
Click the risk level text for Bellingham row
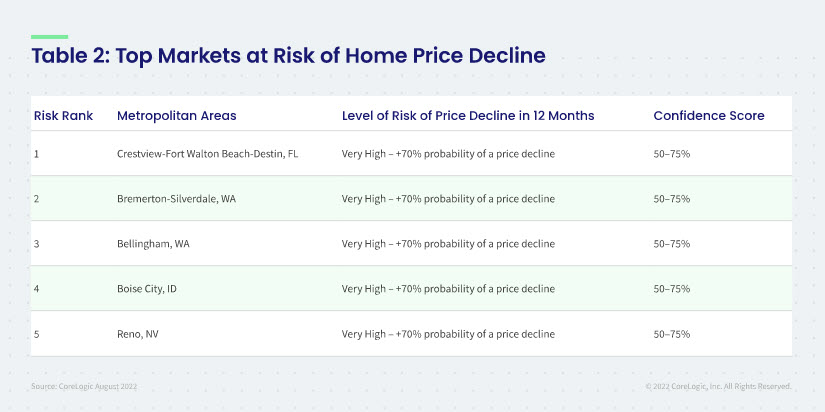(448, 244)
